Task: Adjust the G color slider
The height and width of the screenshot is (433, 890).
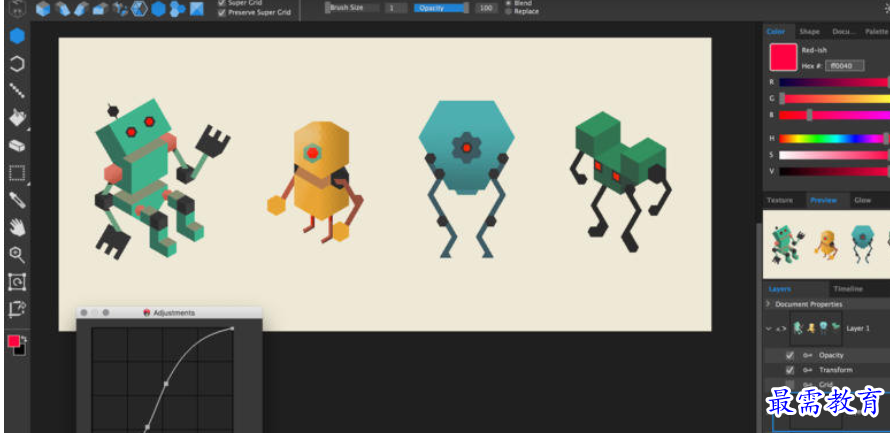Action: tap(833, 99)
